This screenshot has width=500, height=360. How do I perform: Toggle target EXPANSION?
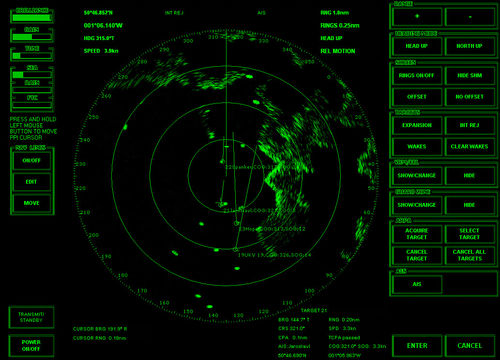pos(417,125)
